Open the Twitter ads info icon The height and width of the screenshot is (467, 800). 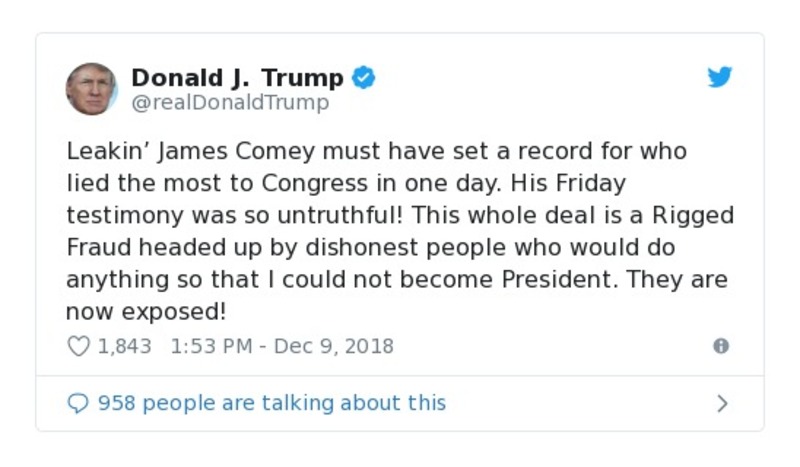pyautogui.click(x=720, y=346)
